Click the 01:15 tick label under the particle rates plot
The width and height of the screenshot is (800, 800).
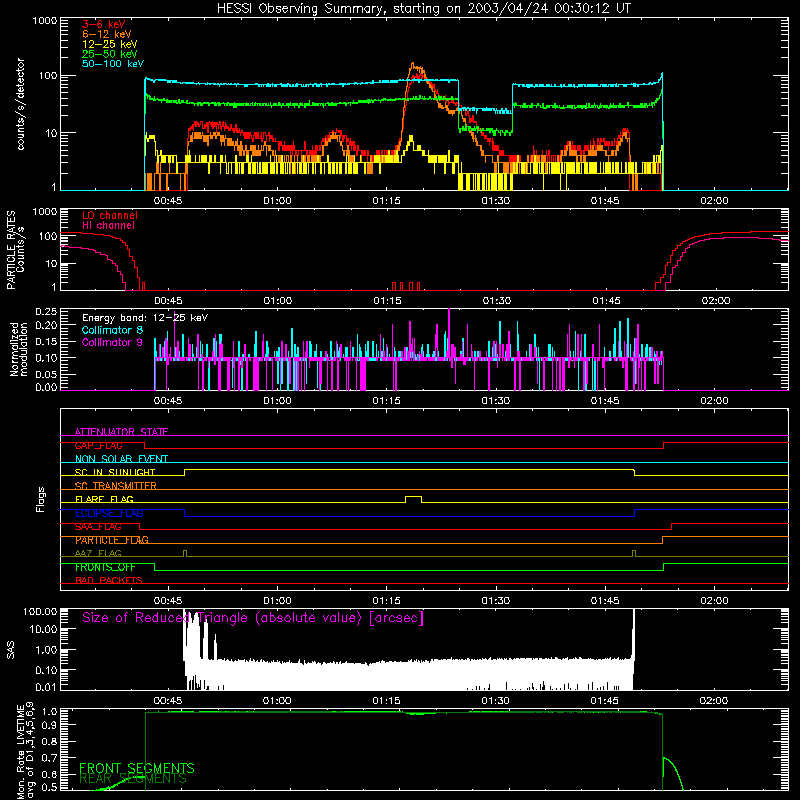coord(387,301)
